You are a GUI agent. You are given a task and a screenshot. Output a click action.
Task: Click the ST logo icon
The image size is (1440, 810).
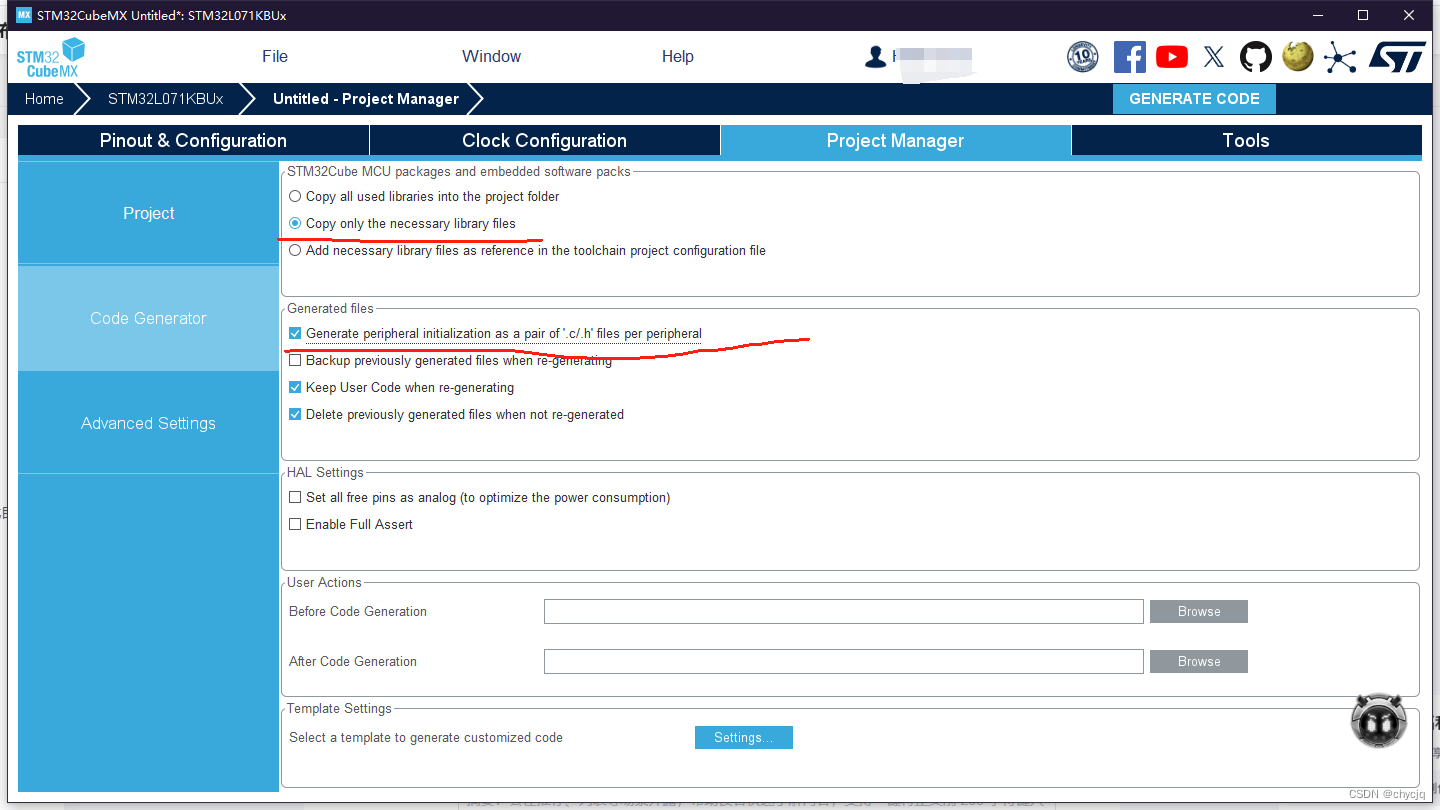point(1397,57)
